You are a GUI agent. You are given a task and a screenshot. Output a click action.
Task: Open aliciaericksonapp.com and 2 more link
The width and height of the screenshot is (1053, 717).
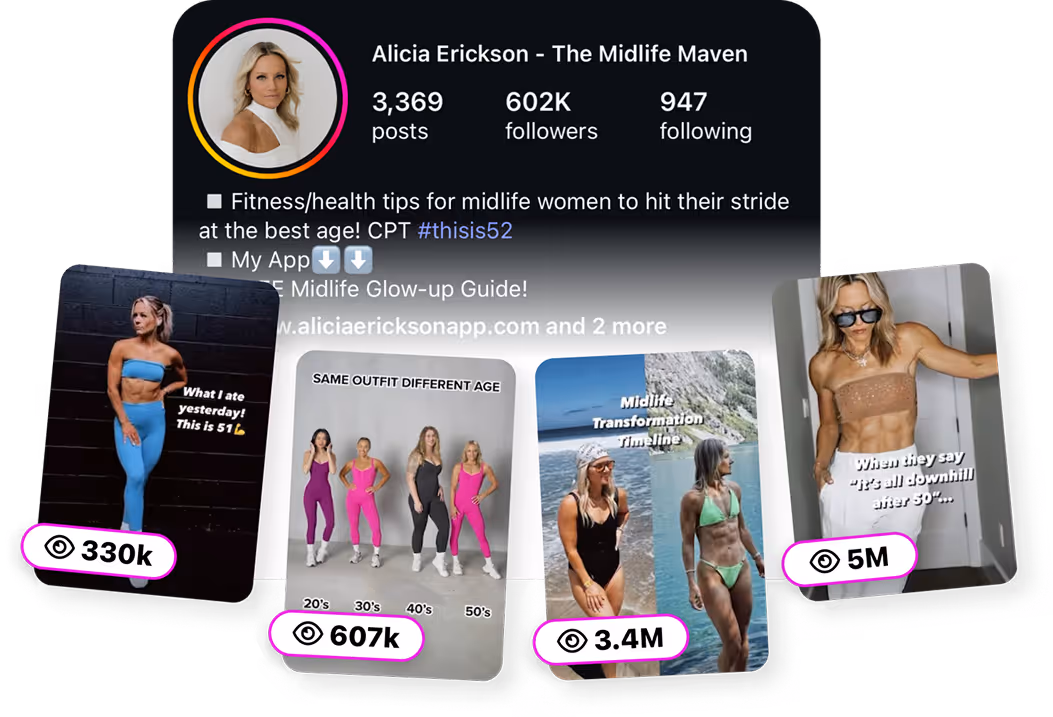coord(470,326)
